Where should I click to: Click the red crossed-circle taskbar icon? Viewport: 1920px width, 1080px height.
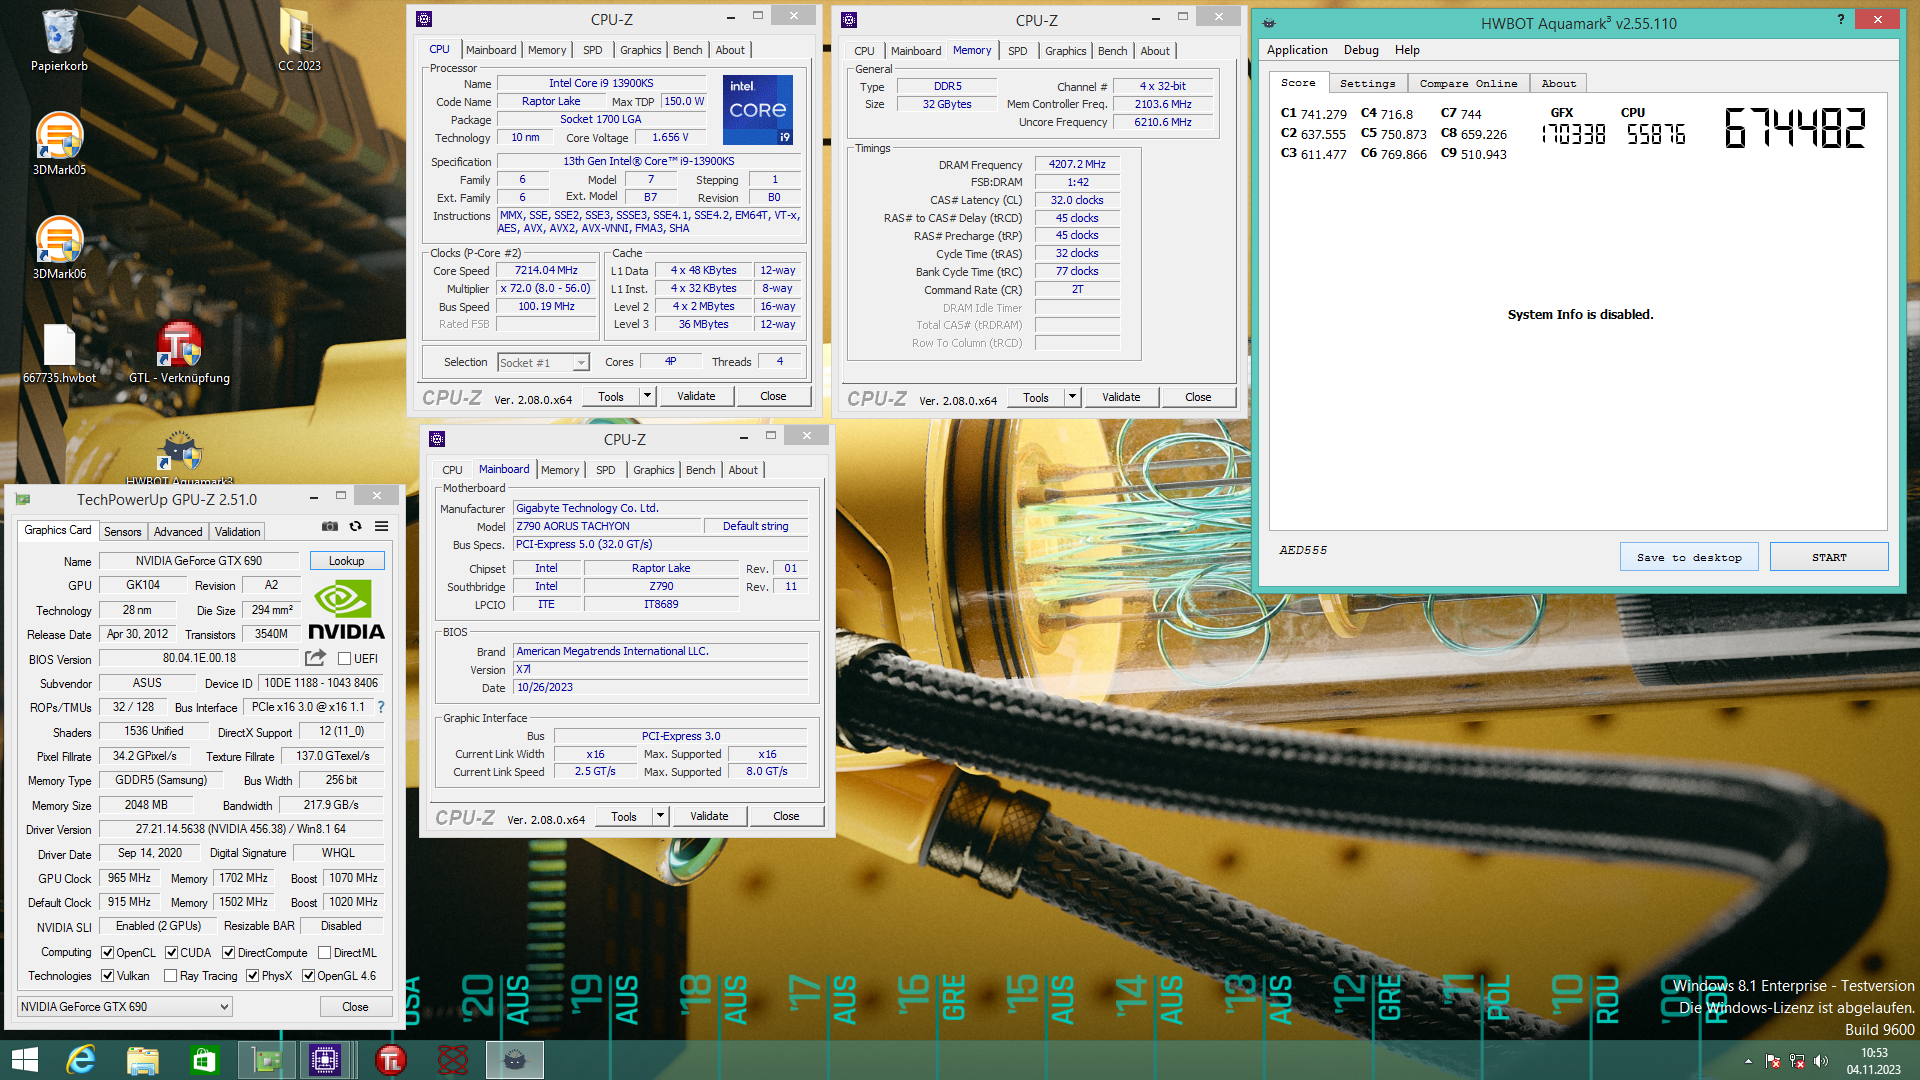(452, 1060)
